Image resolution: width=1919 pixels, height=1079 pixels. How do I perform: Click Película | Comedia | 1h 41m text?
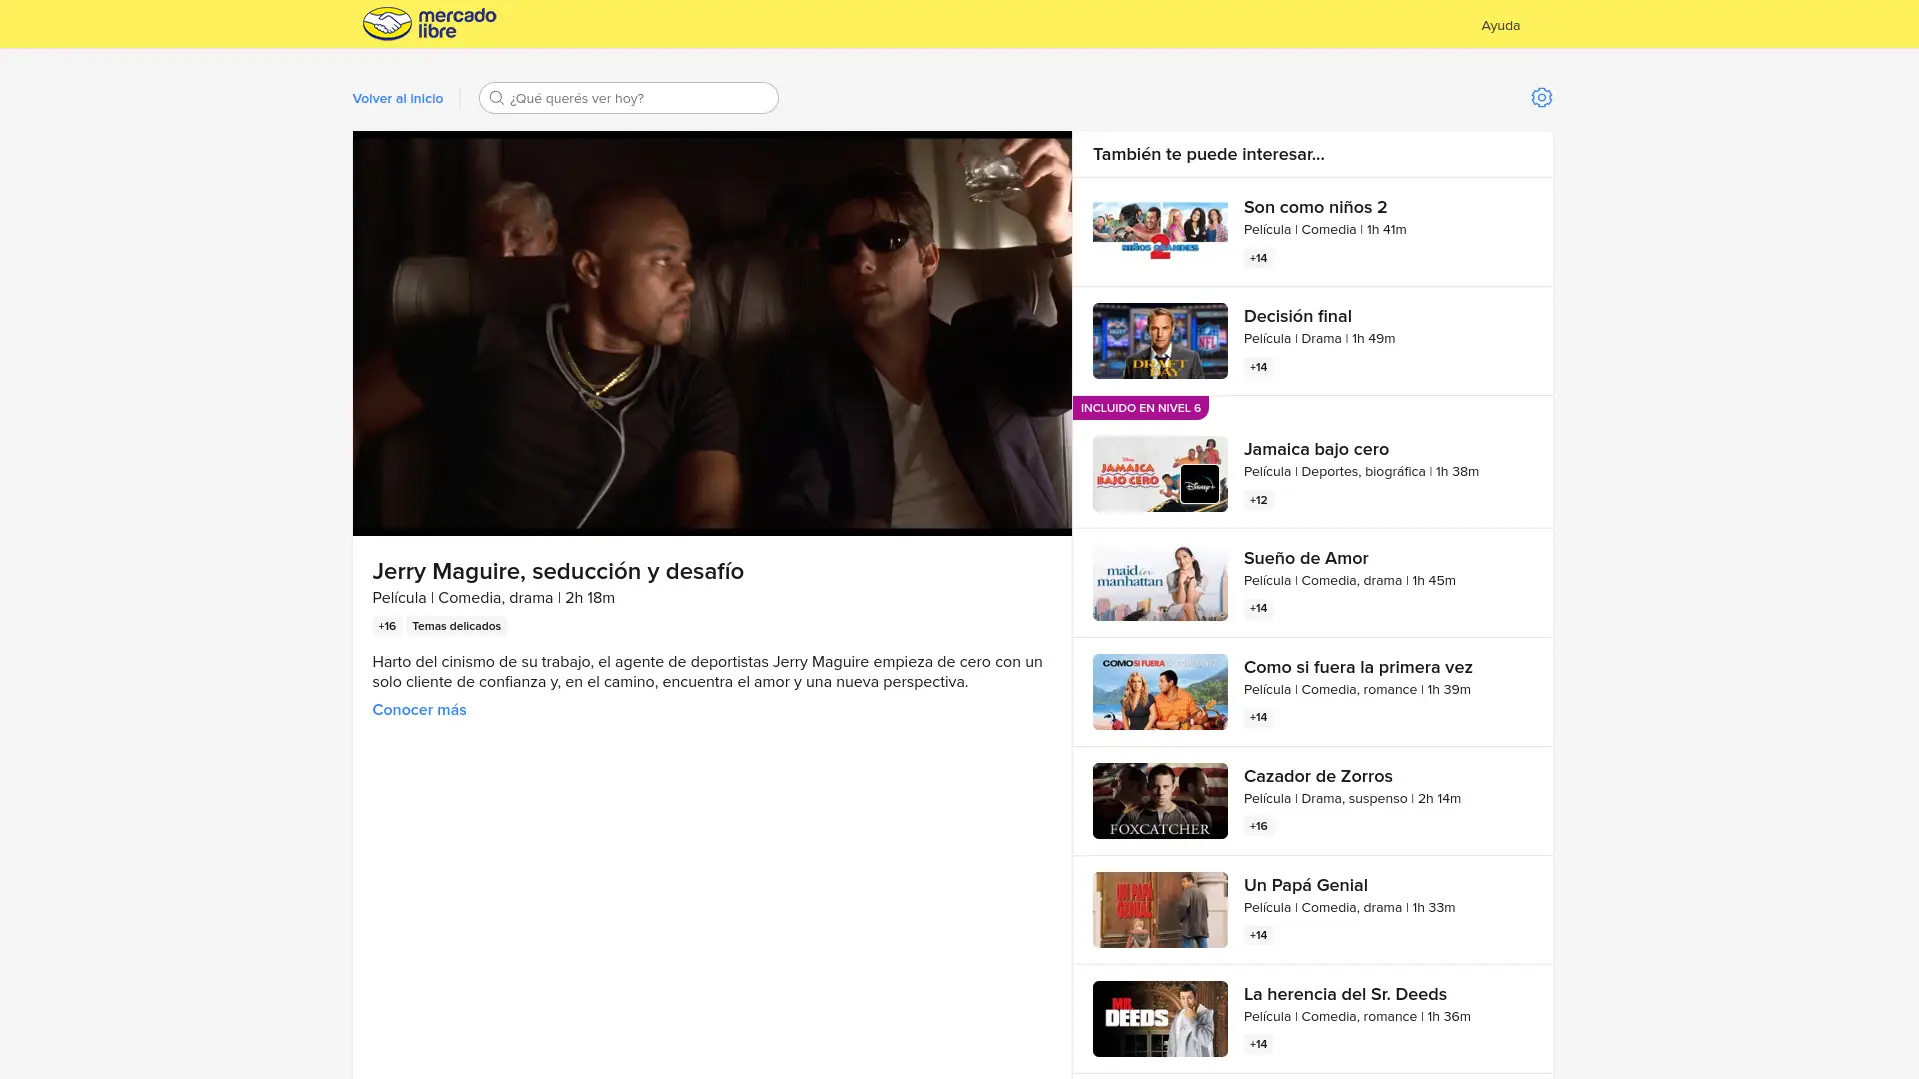point(1325,229)
